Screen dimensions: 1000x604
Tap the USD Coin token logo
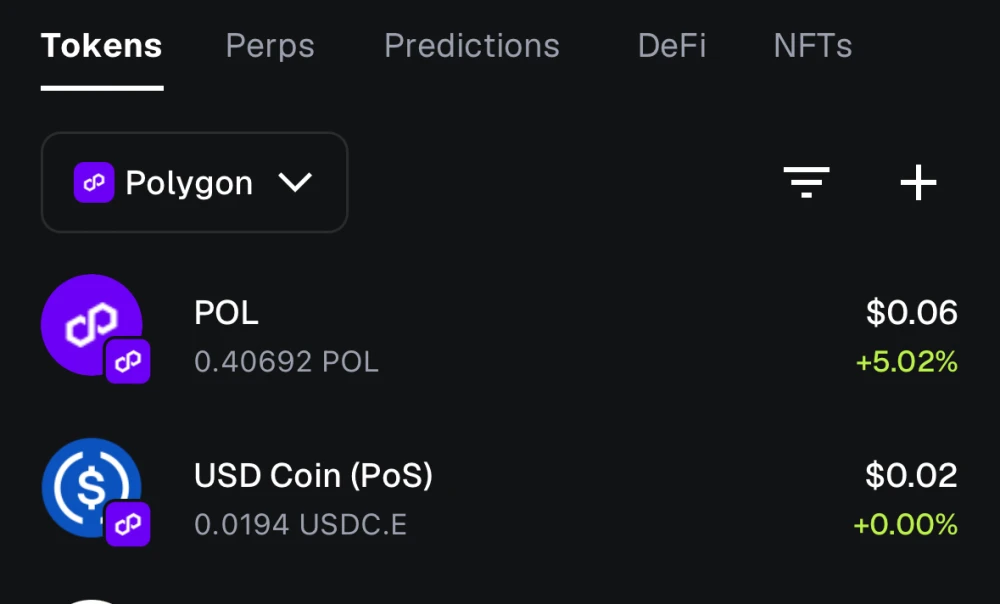(90, 487)
